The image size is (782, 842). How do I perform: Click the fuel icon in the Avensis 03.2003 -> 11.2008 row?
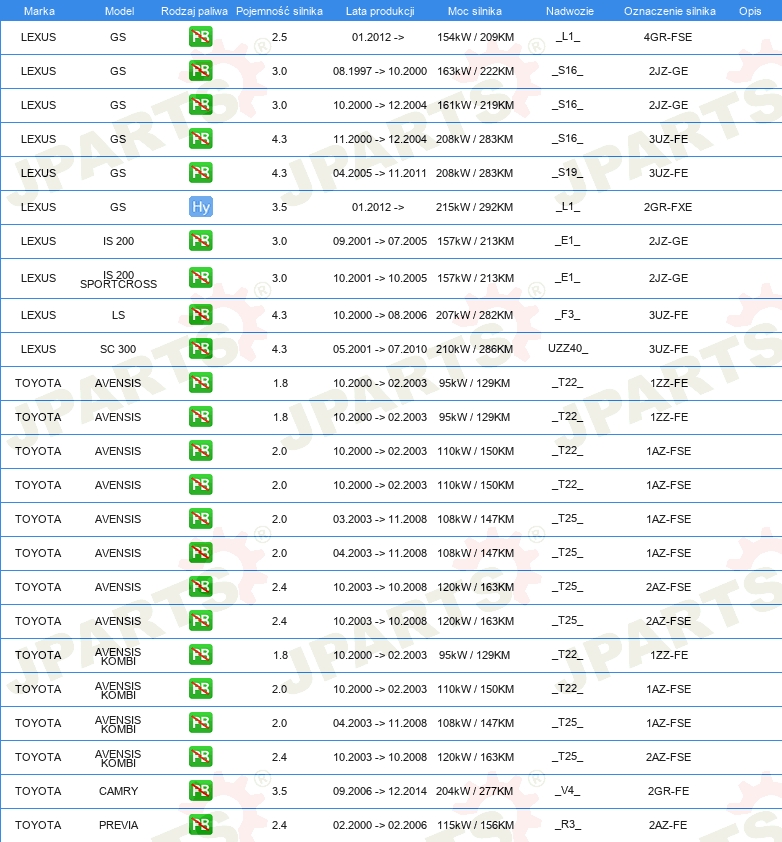point(200,519)
